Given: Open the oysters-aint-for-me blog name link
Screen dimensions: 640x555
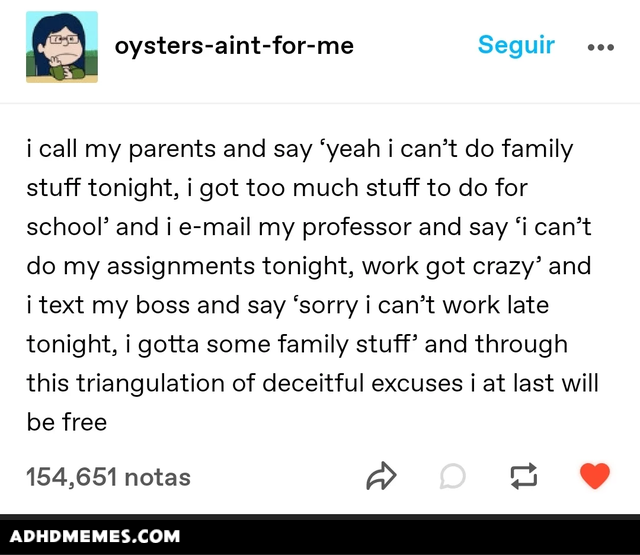Looking at the screenshot, I should click(234, 46).
